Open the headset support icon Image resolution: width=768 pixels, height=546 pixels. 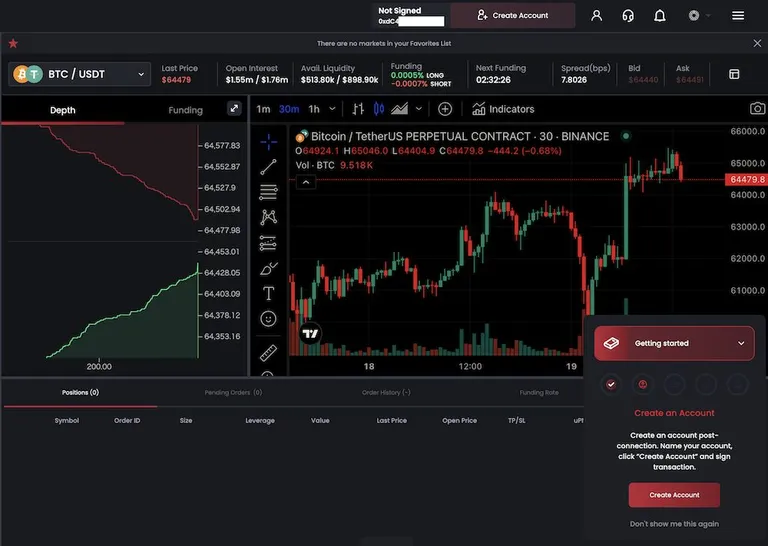(x=628, y=16)
